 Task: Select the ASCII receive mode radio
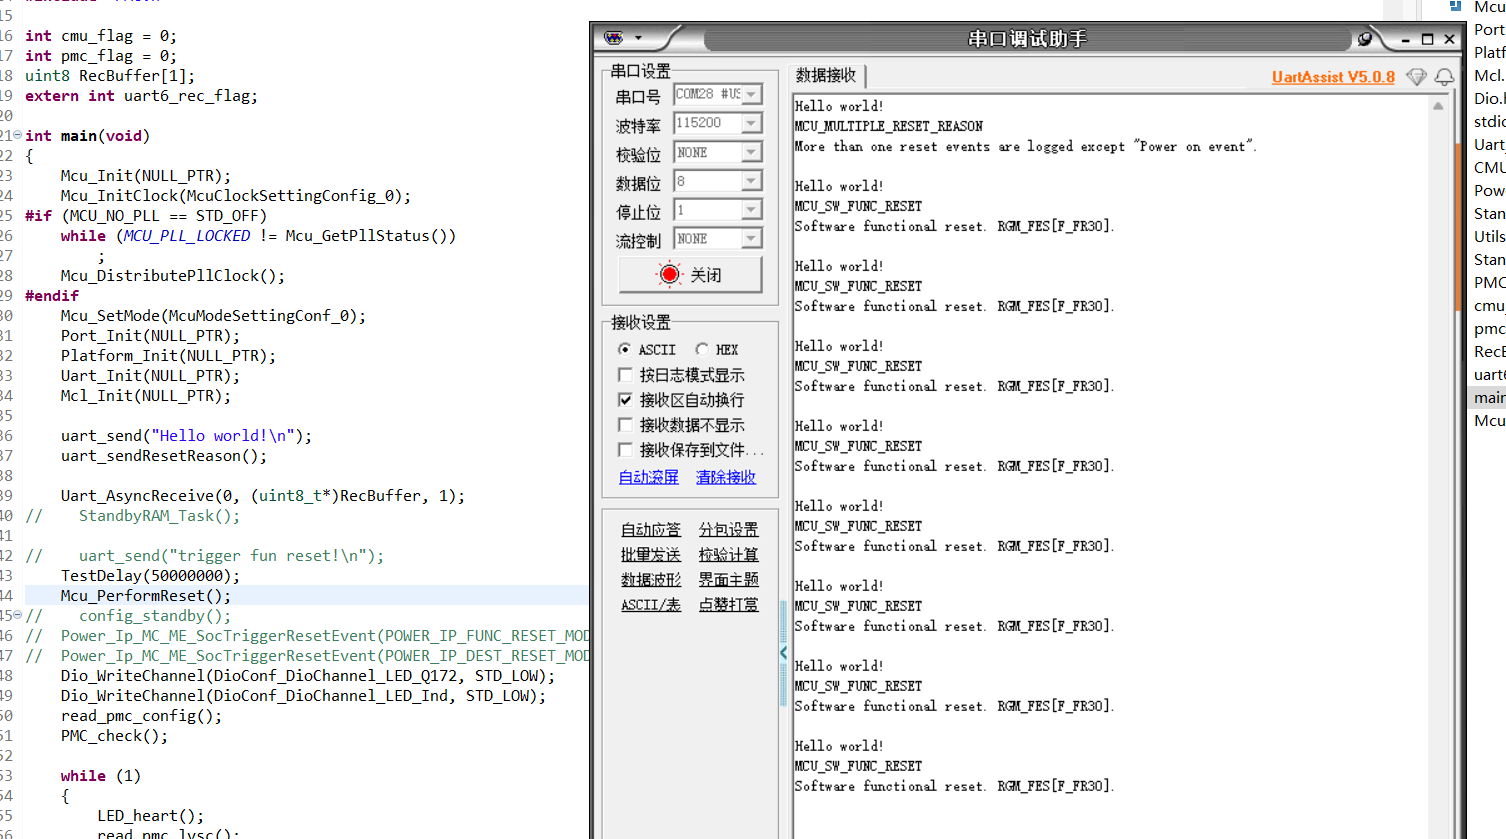point(624,349)
